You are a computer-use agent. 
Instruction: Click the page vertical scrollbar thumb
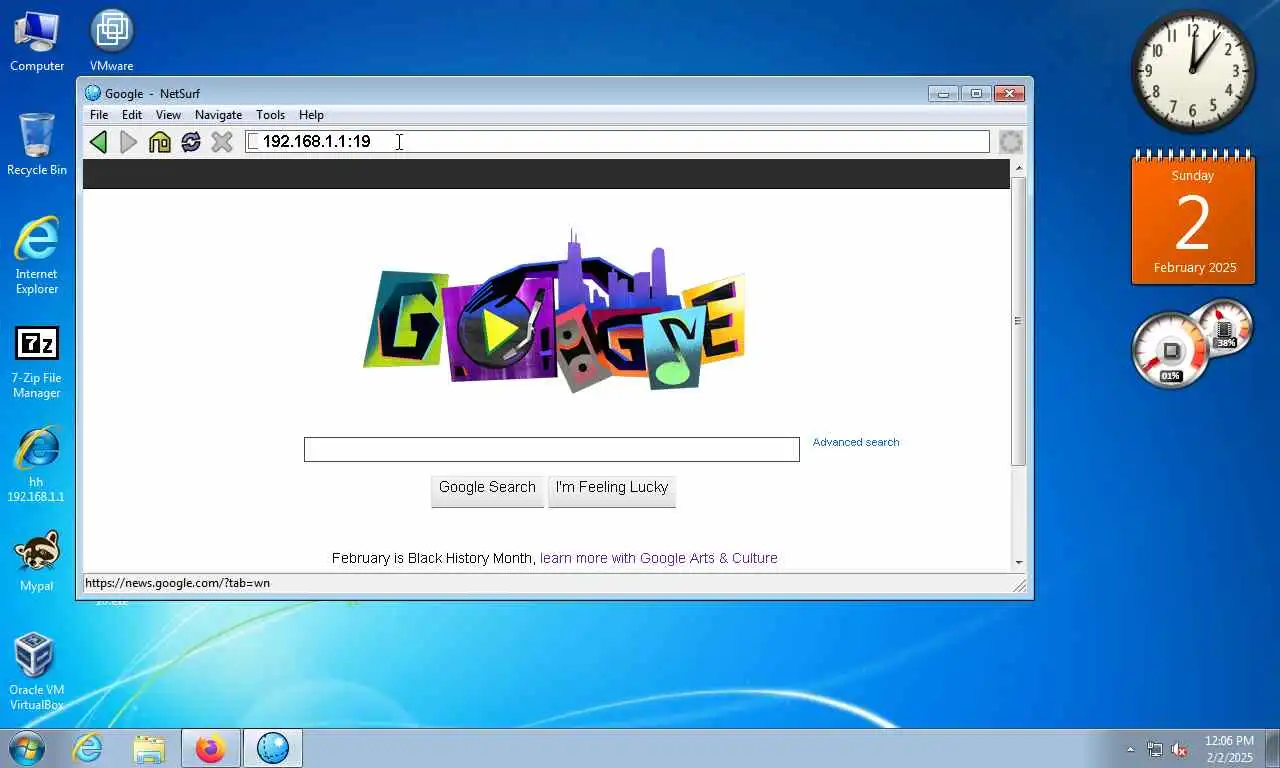(x=1018, y=322)
